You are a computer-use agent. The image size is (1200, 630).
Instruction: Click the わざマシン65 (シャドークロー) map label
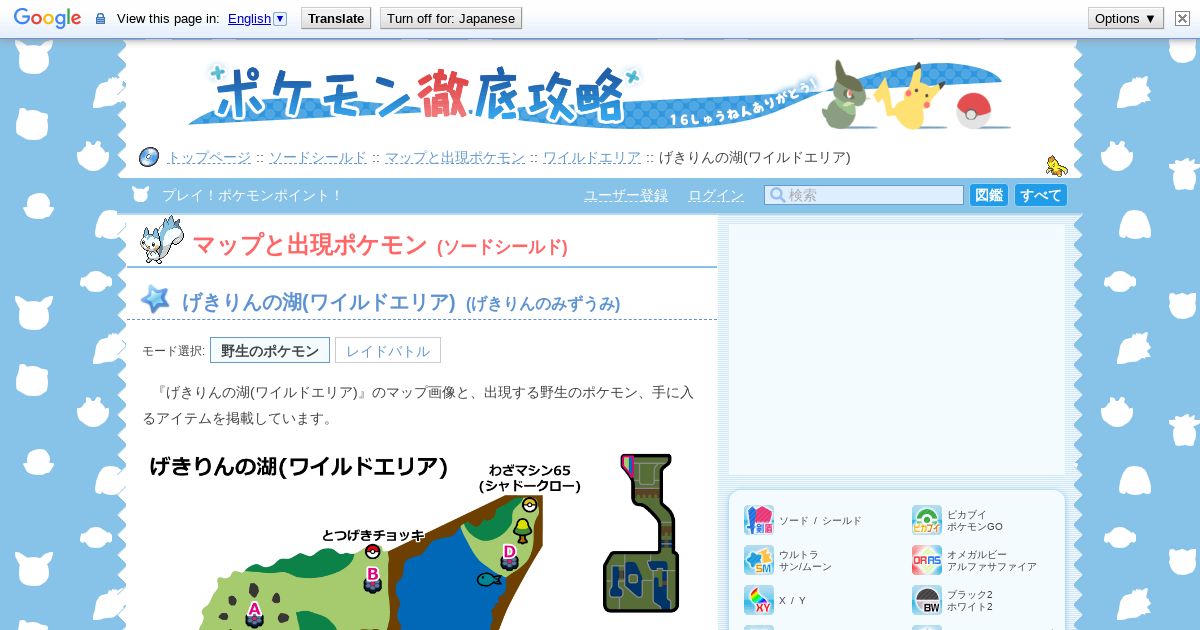[530, 478]
